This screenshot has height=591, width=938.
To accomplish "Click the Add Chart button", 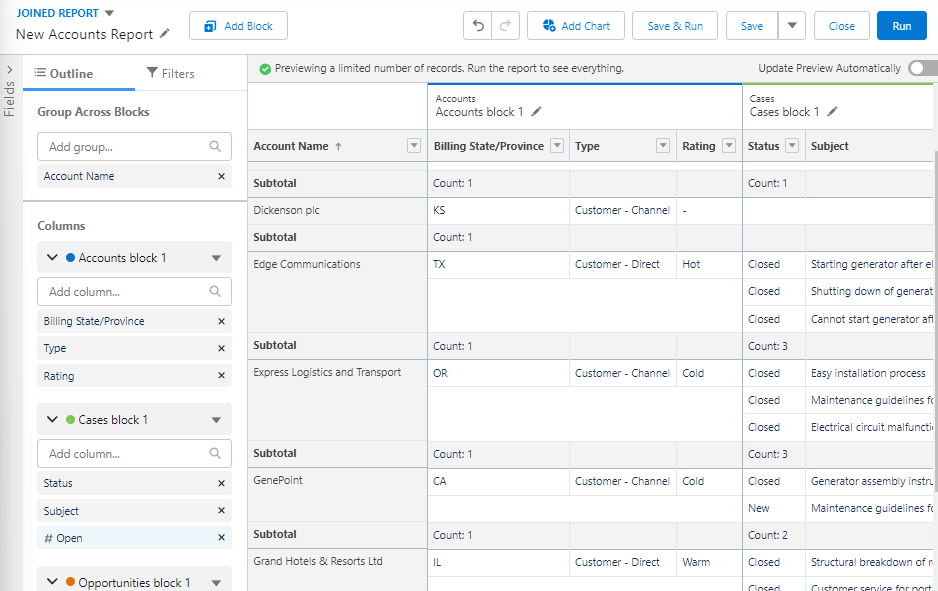I will [576, 26].
